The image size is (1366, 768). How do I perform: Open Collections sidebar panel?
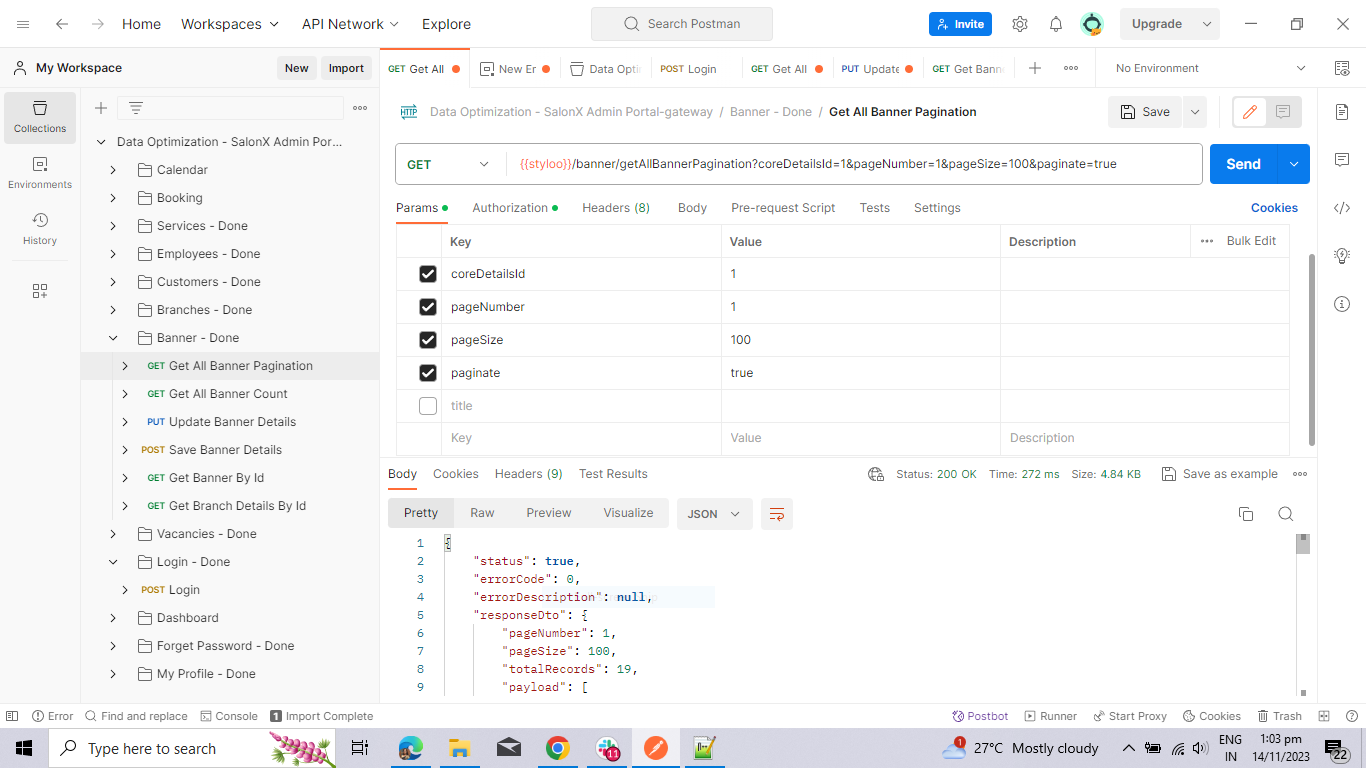[40, 116]
